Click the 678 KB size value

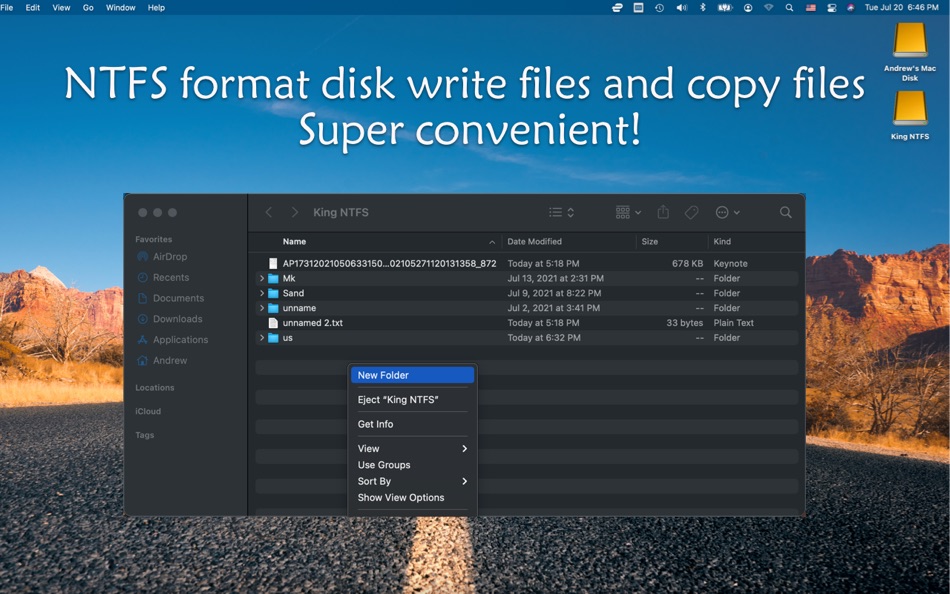point(688,264)
